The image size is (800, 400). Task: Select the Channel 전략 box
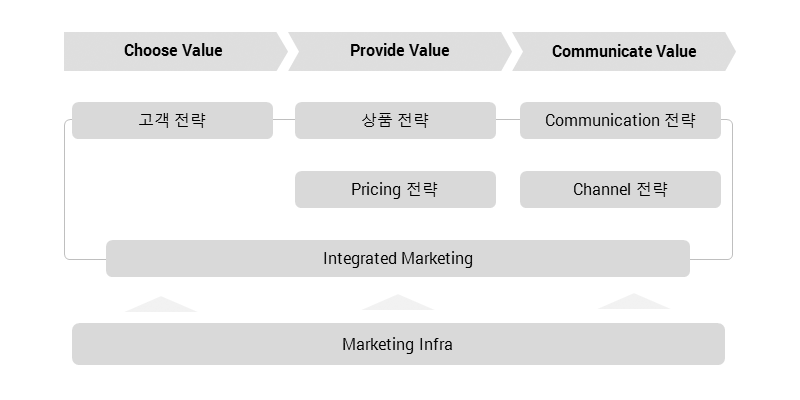620,189
